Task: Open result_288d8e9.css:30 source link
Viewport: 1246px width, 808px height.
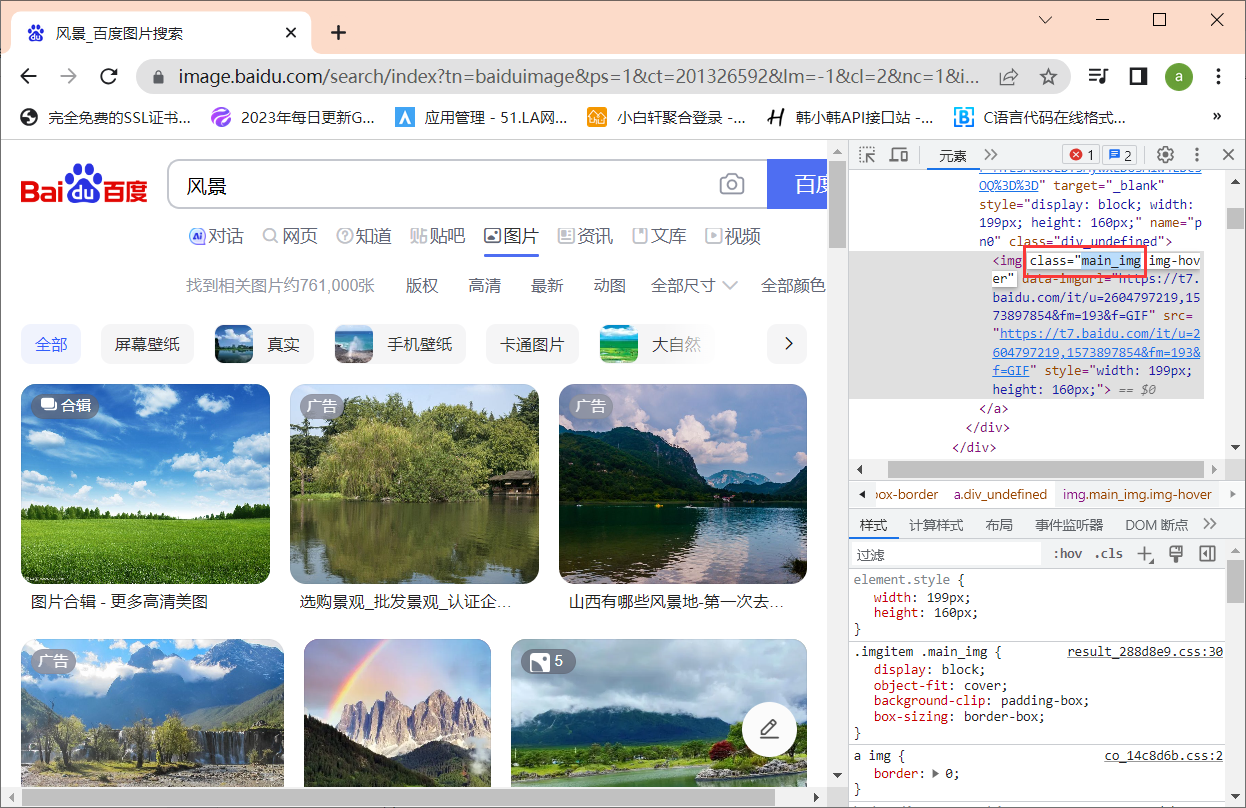Action: [1144, 652]
